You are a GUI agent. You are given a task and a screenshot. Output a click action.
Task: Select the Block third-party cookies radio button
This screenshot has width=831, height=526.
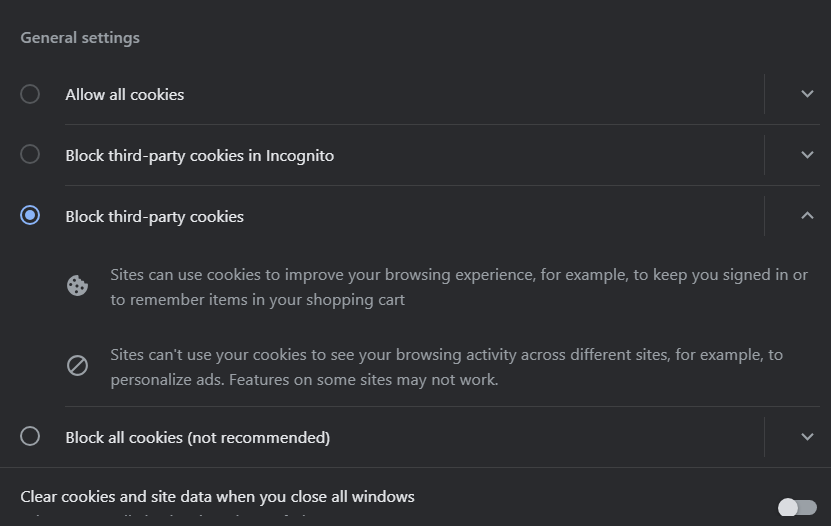[x=30, y=215]
